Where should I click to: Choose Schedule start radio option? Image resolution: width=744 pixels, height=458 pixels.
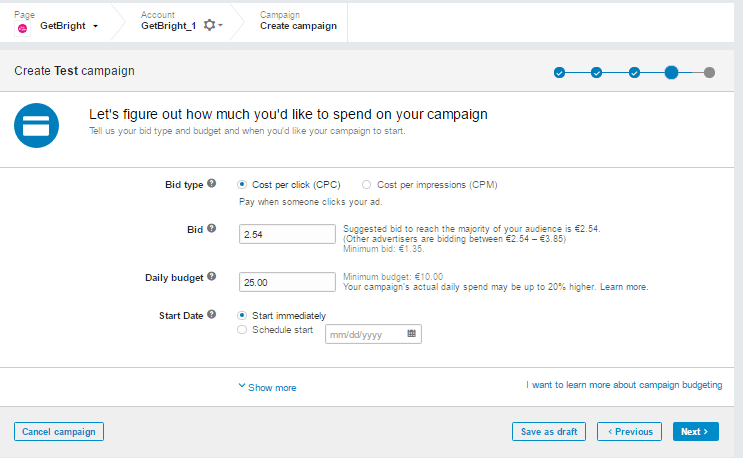[243, 330]
